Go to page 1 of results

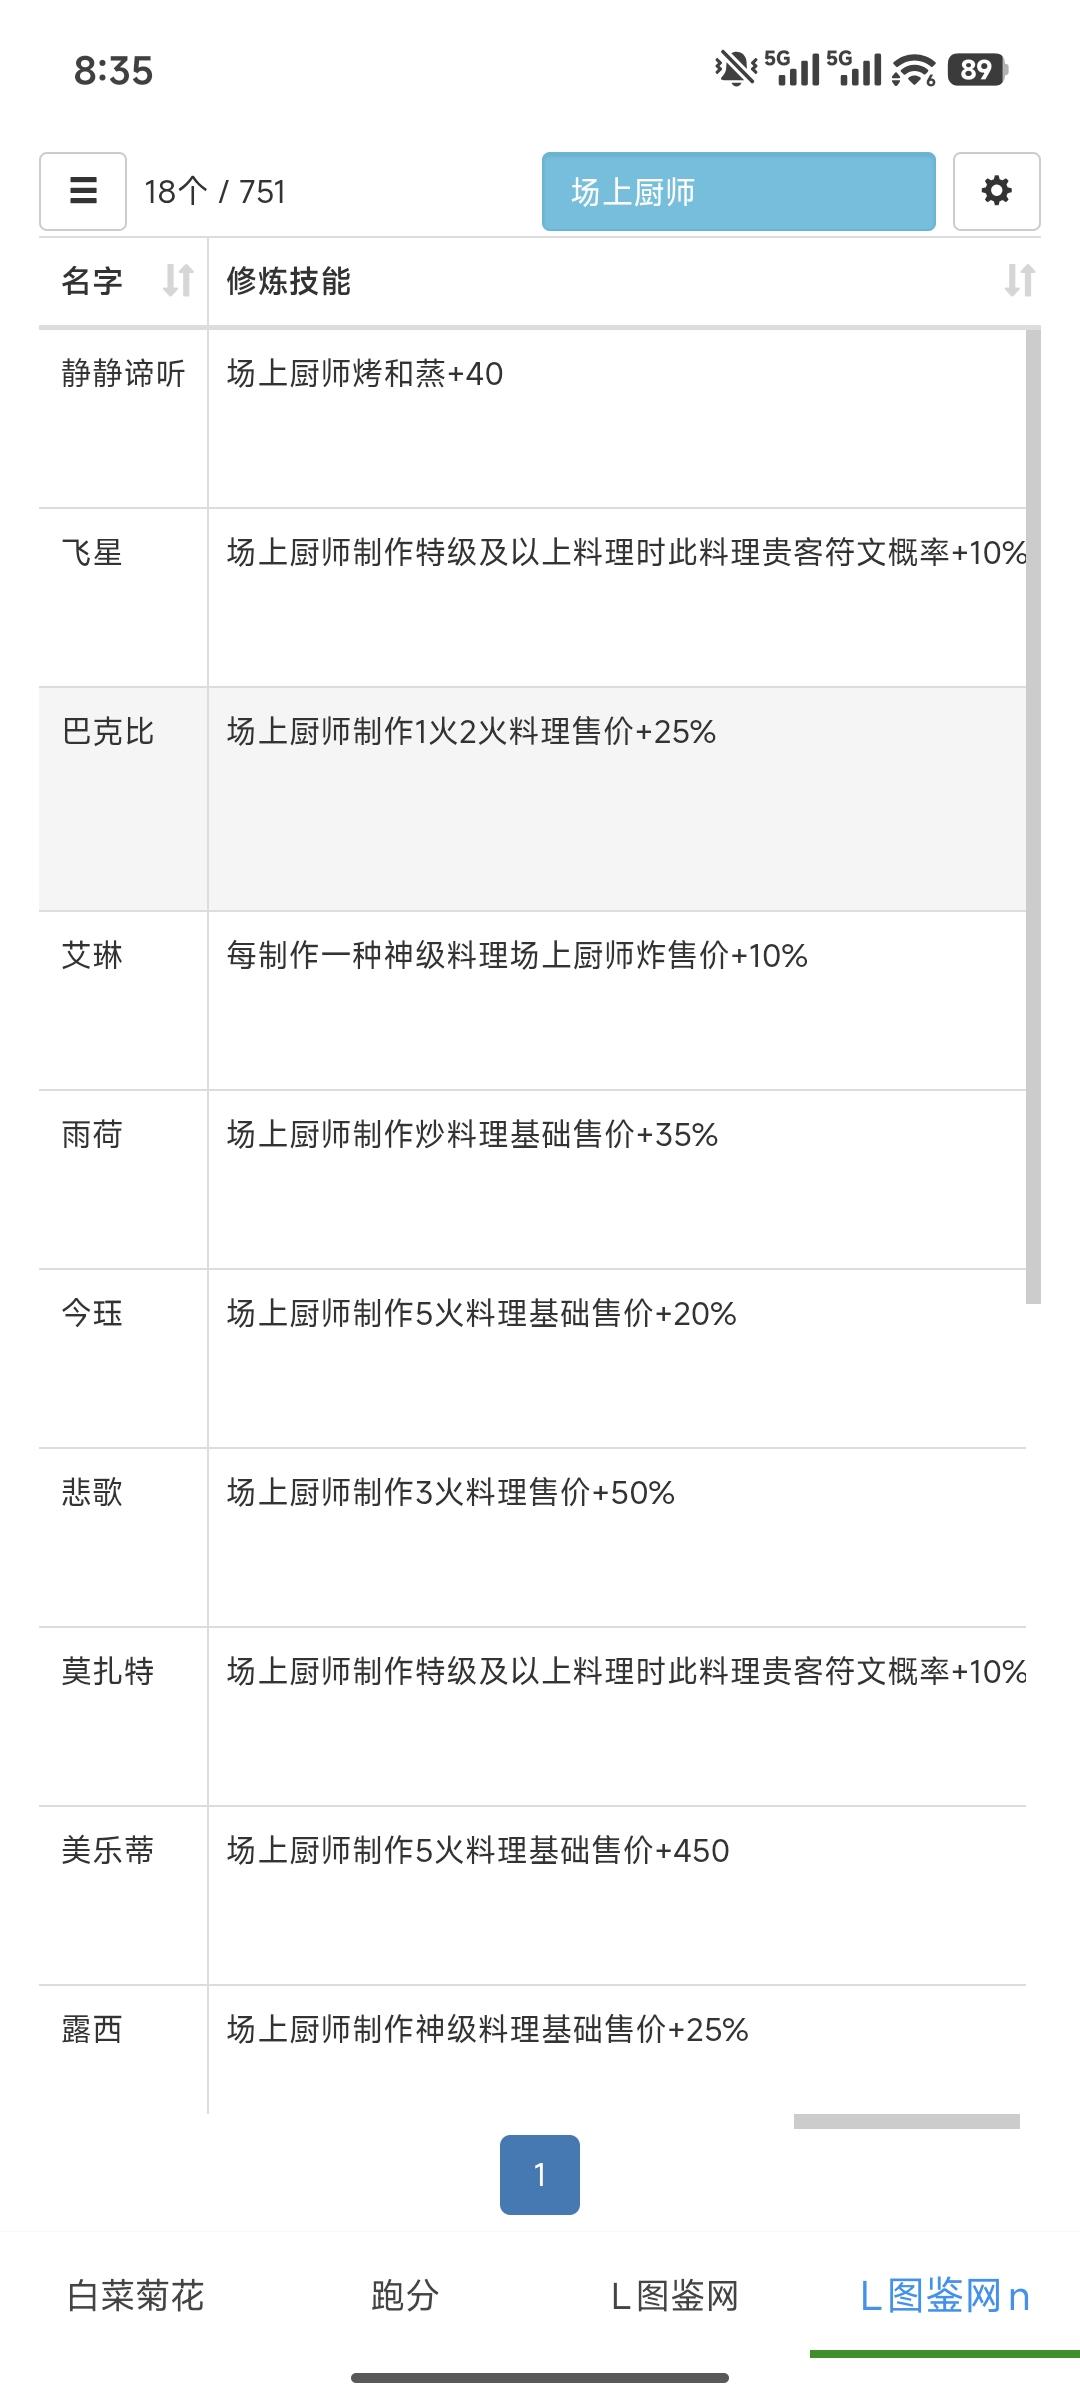pyautogui.click(x=539, y=2174)
